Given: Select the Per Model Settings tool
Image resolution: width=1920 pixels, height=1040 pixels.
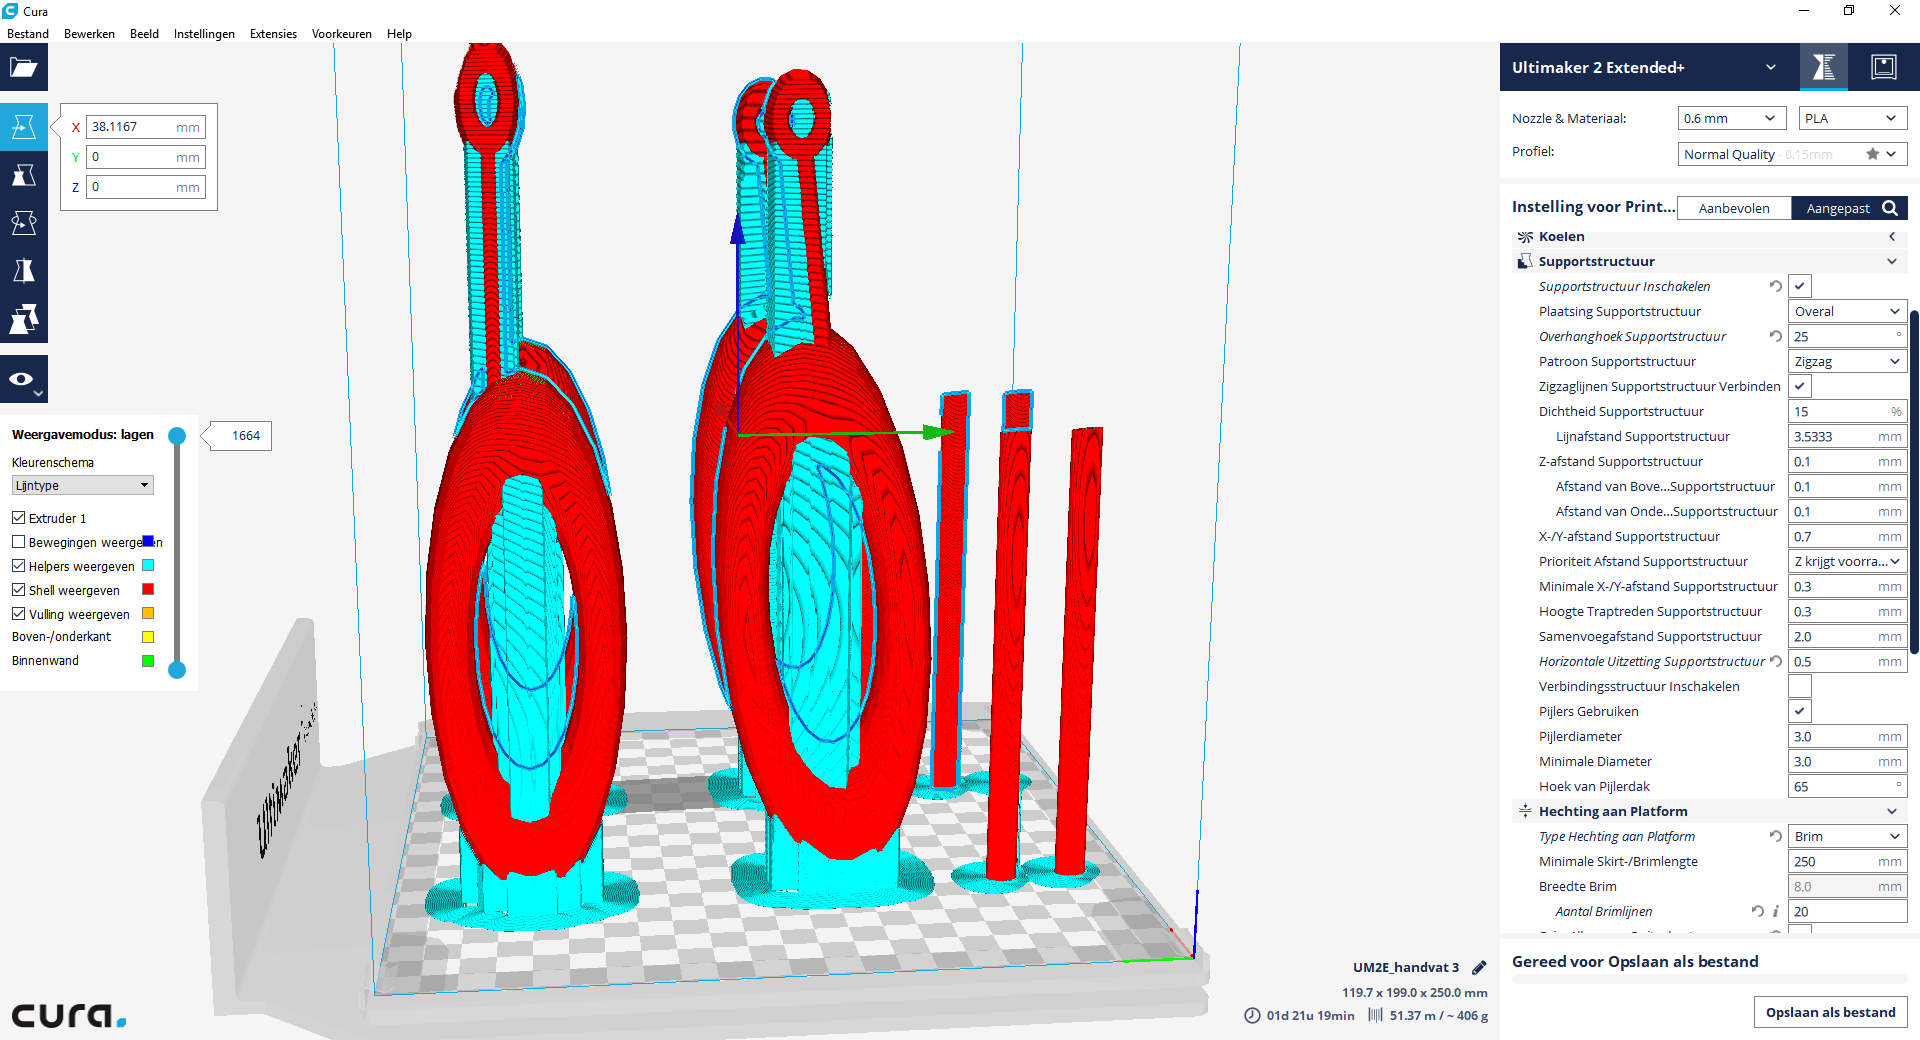Looking at the screenshot, I should [24, 319].
